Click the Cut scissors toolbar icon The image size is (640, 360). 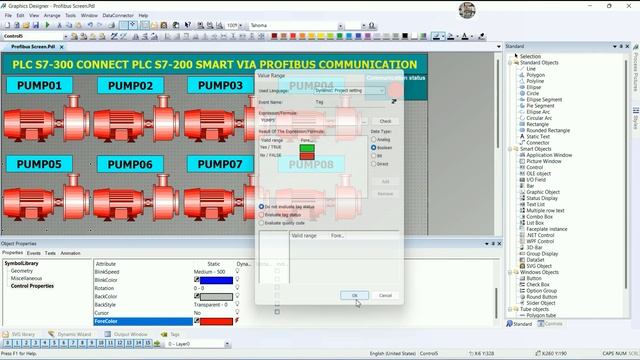click(x=60, y=25)
